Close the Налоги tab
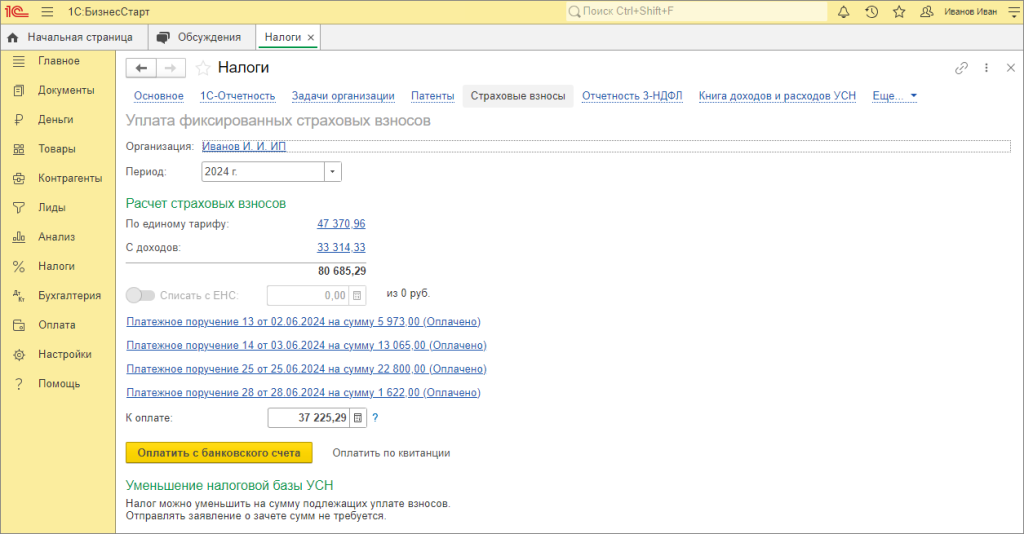 tap(311, 38)
